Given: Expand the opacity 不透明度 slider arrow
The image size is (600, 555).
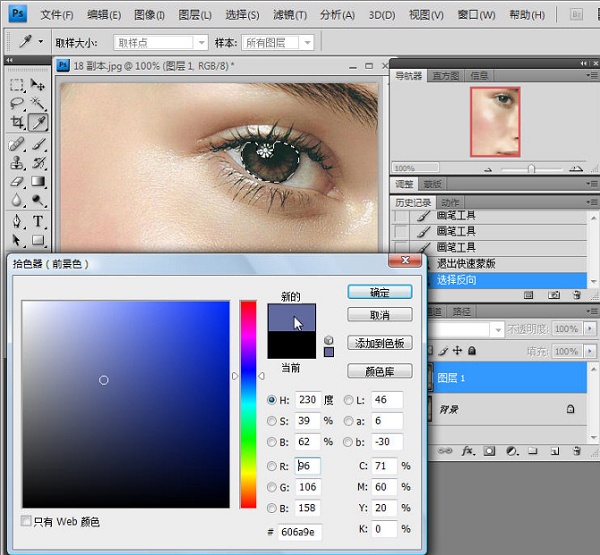Looking at the screenshot, I should [x=590, y=328].
